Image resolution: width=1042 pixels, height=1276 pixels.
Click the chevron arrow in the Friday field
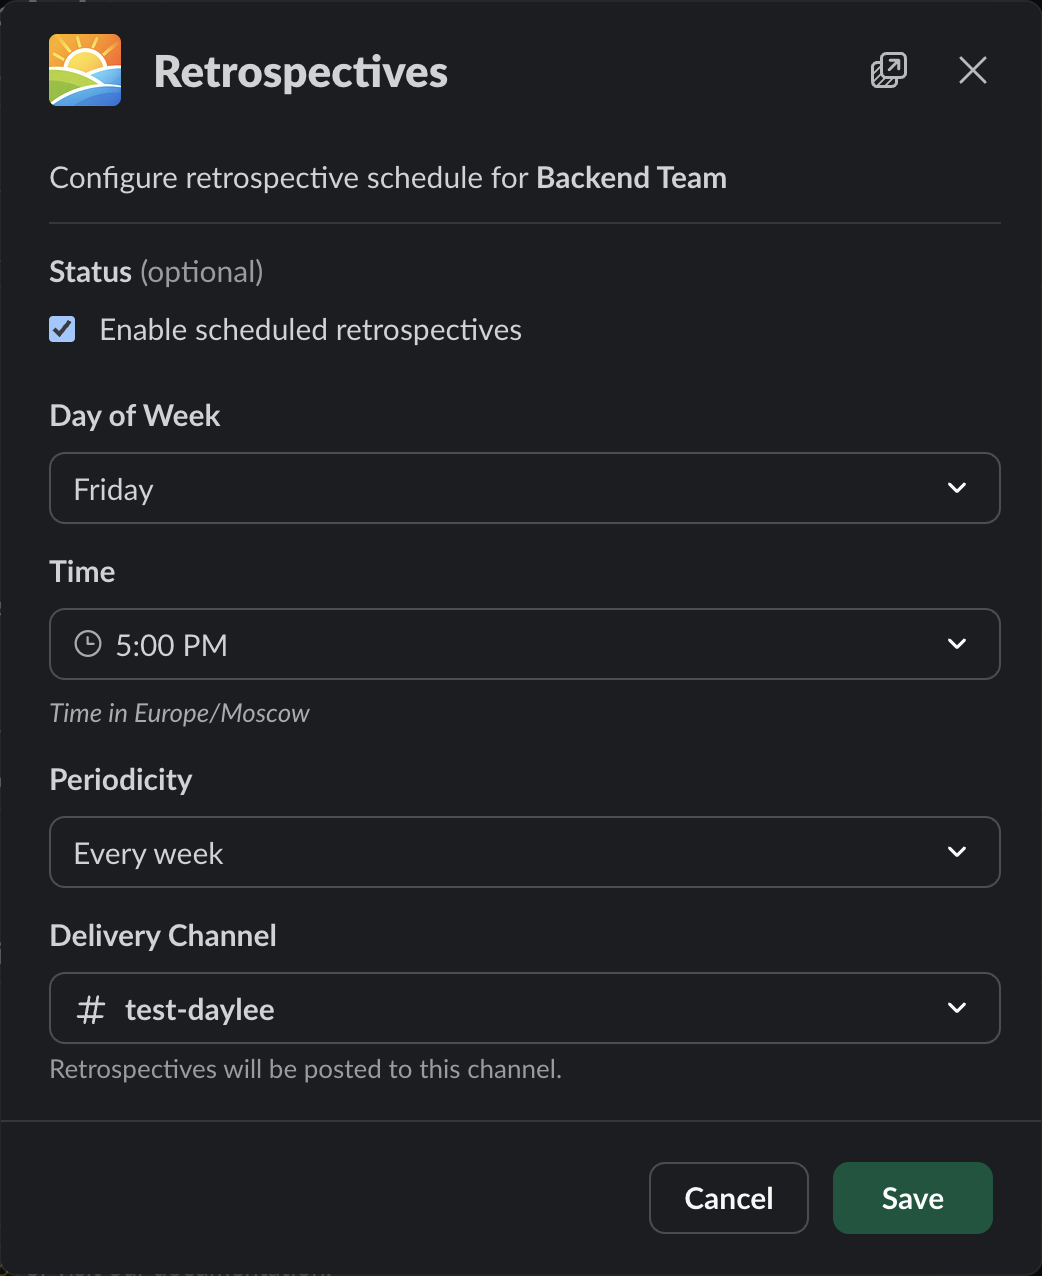(957, 488)
